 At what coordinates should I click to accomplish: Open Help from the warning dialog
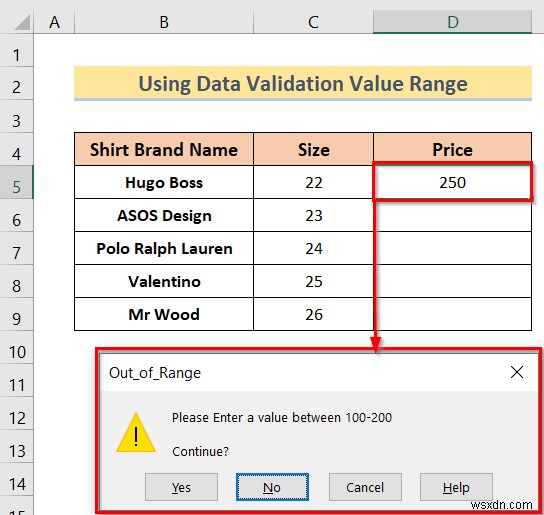[456, 487]
